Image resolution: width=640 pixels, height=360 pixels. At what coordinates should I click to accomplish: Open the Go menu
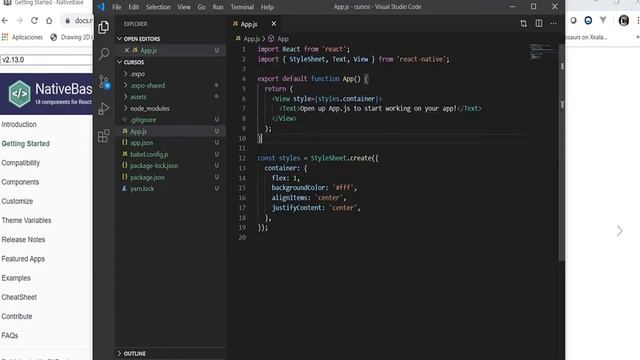point(202,7)
